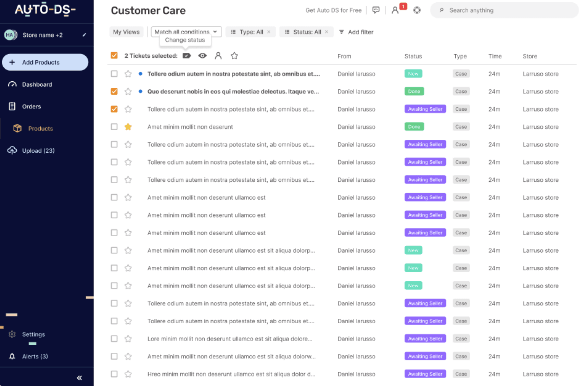Expand the 'Store name +2' selector
Image resolution: width=588 pixels, height=386 pixels.
(45, 35)
